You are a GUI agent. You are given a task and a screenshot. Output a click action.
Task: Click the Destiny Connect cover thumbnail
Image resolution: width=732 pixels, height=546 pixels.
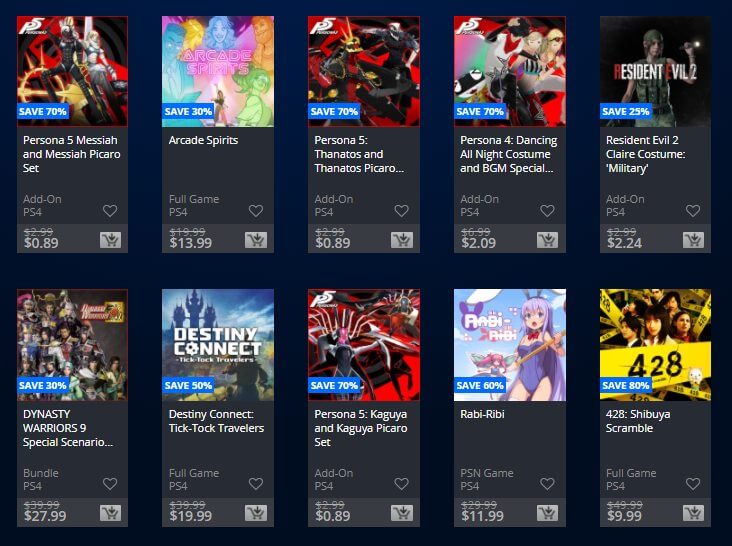(x=218, y=345)
